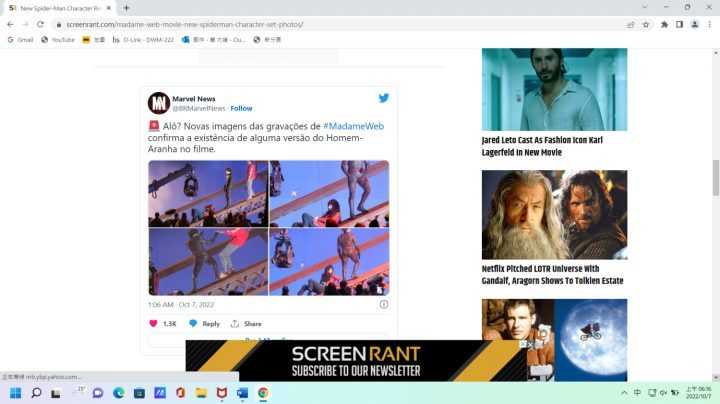This screenshot has height=404, width=720.
Task: Open Chrome three-dot menu
Action: [709, 24]
